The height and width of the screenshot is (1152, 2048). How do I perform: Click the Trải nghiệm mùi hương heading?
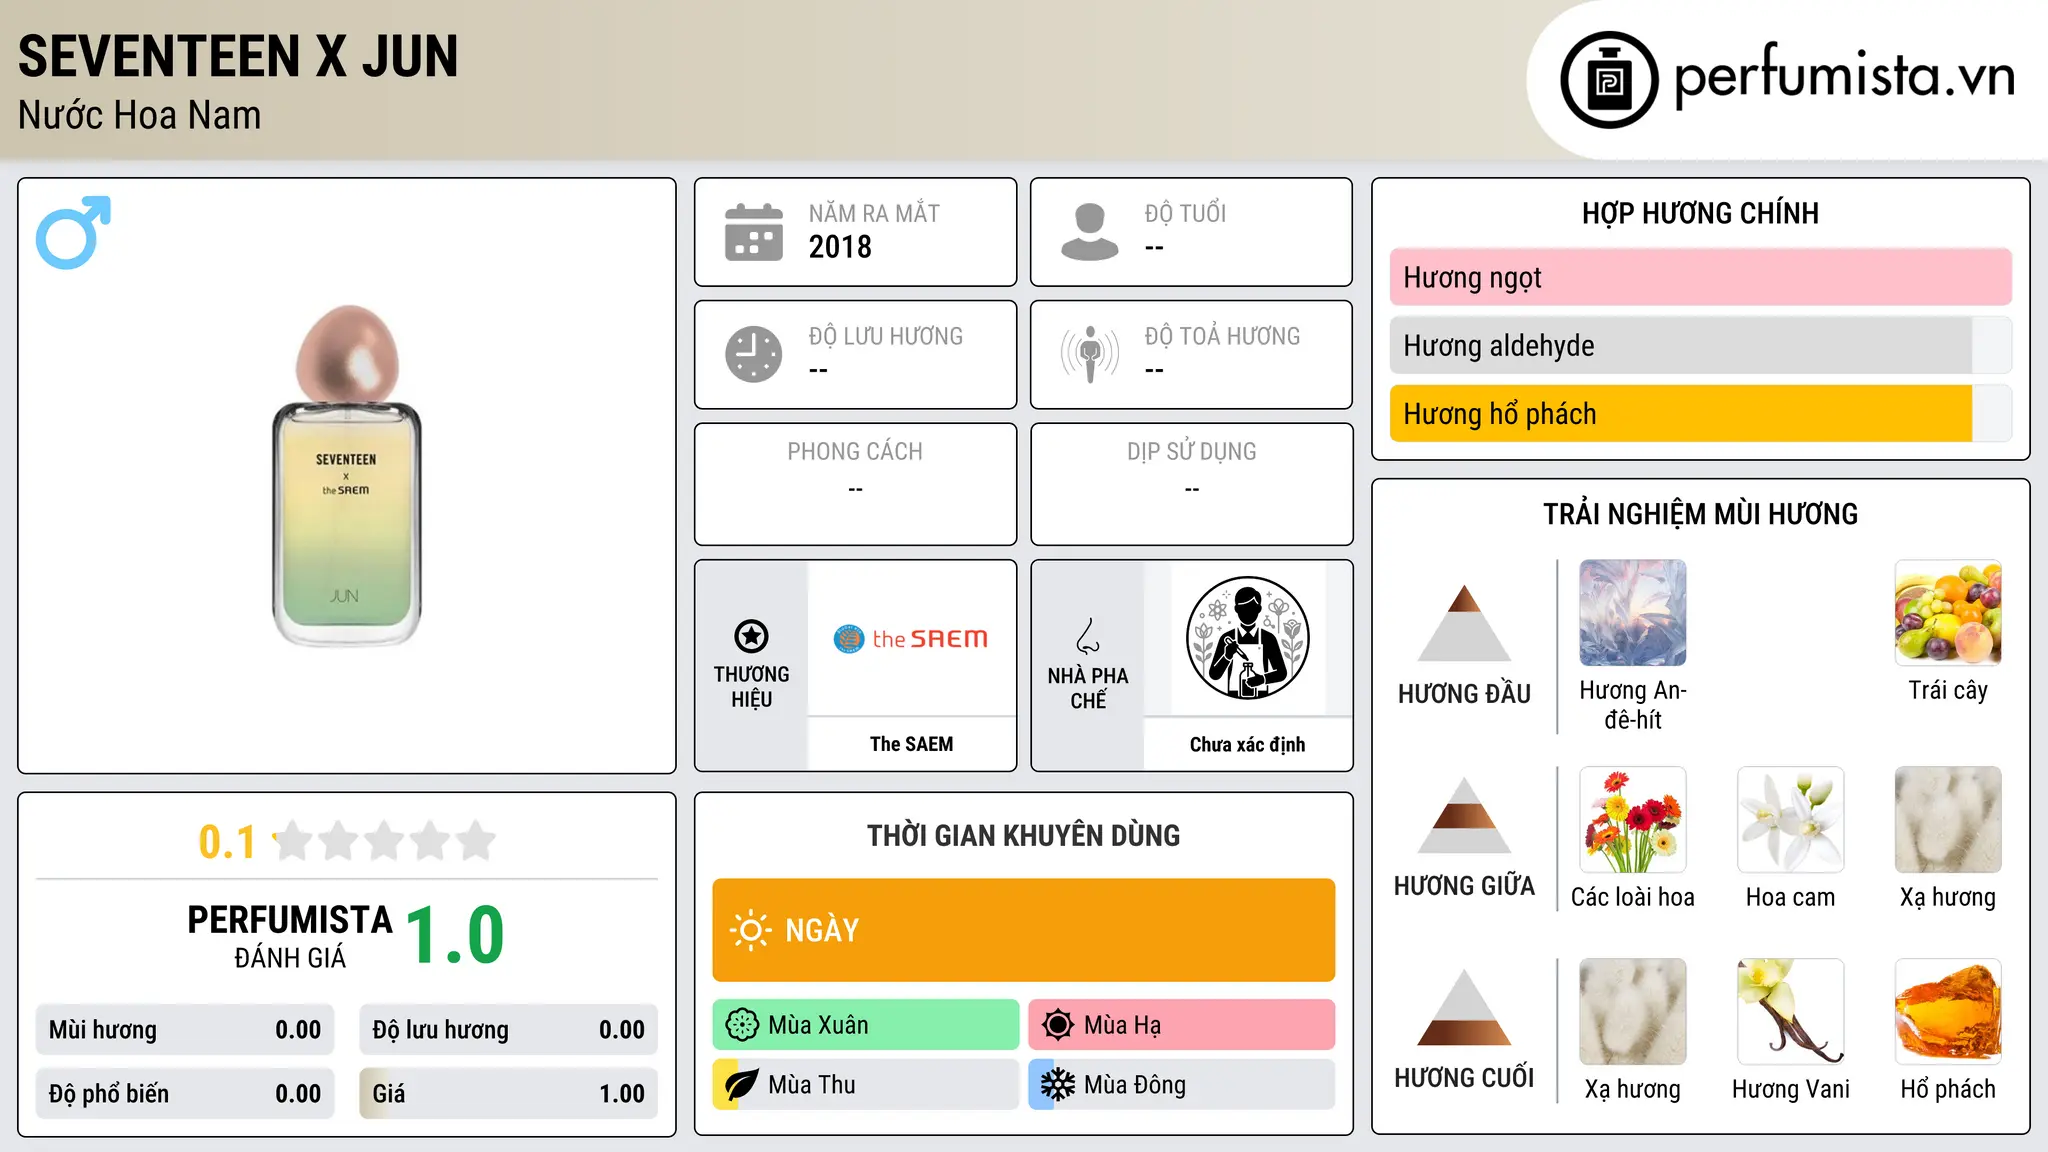1700,514
